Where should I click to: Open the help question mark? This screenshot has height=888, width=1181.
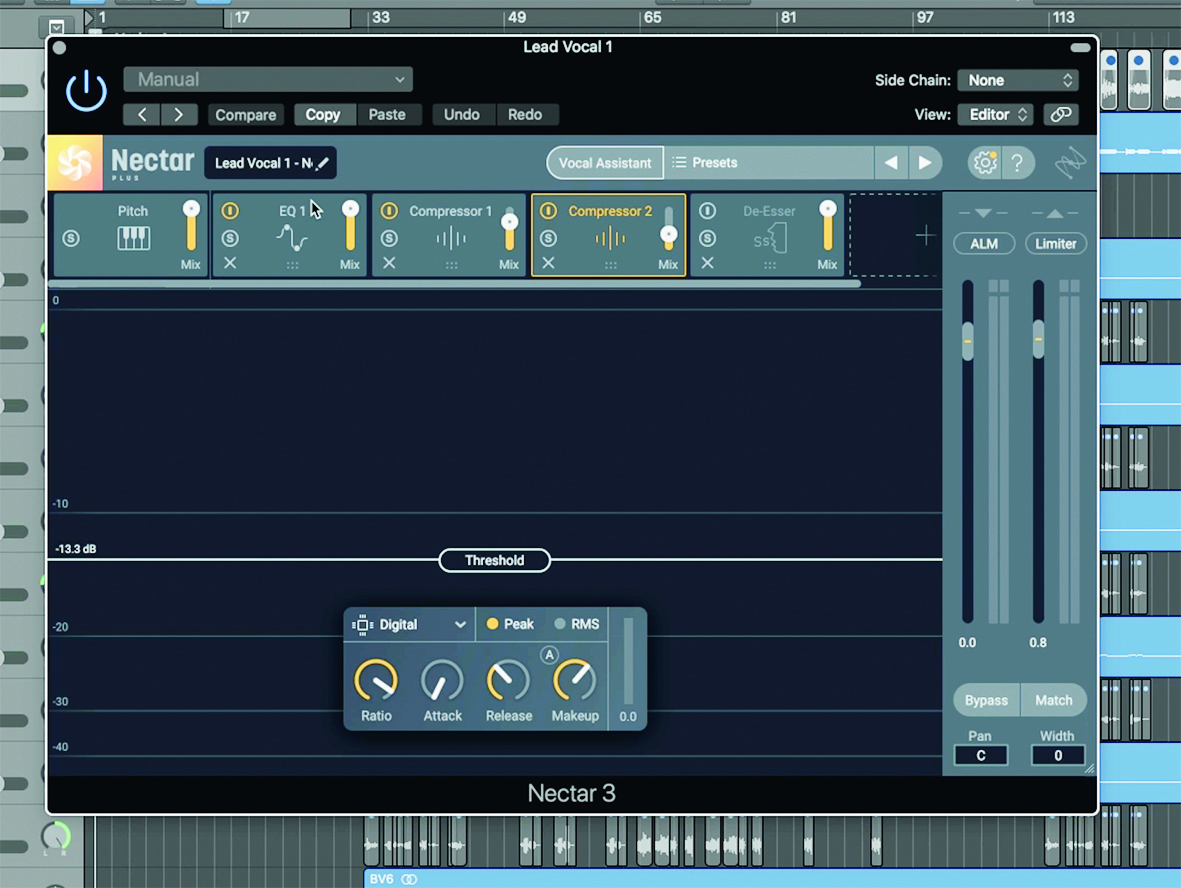(1018, 163)
